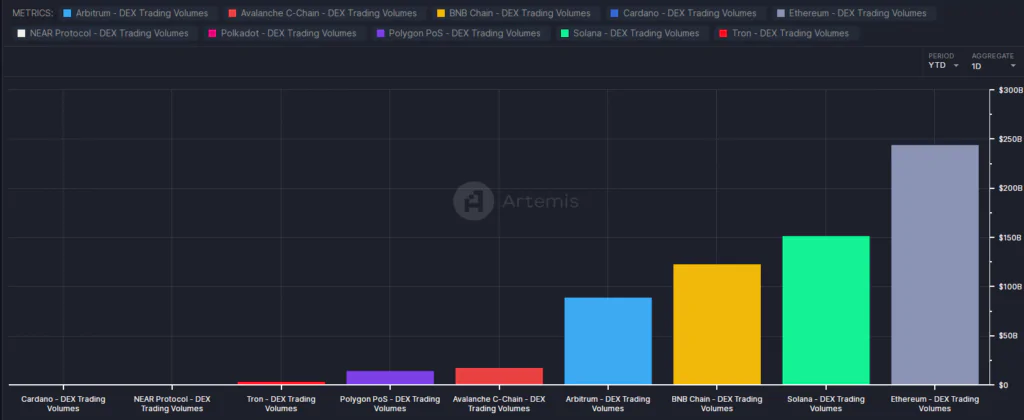Open the Period YTD dropdown
The image size is (1024, 420).
944,61
